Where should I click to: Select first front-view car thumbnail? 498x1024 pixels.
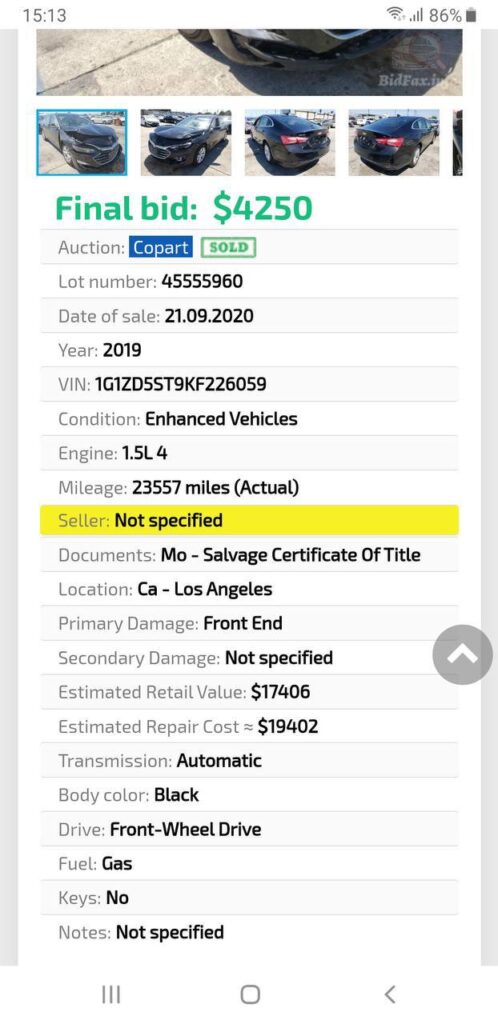(82, 143)
